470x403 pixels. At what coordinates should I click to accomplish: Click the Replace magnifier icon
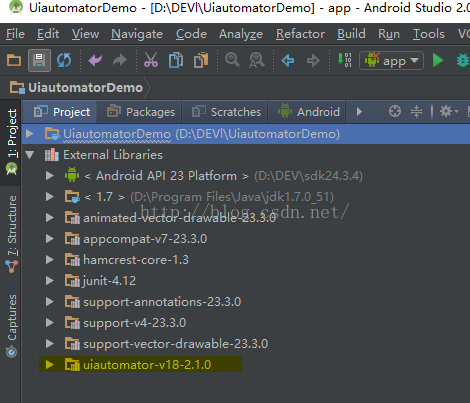(257, 60)
